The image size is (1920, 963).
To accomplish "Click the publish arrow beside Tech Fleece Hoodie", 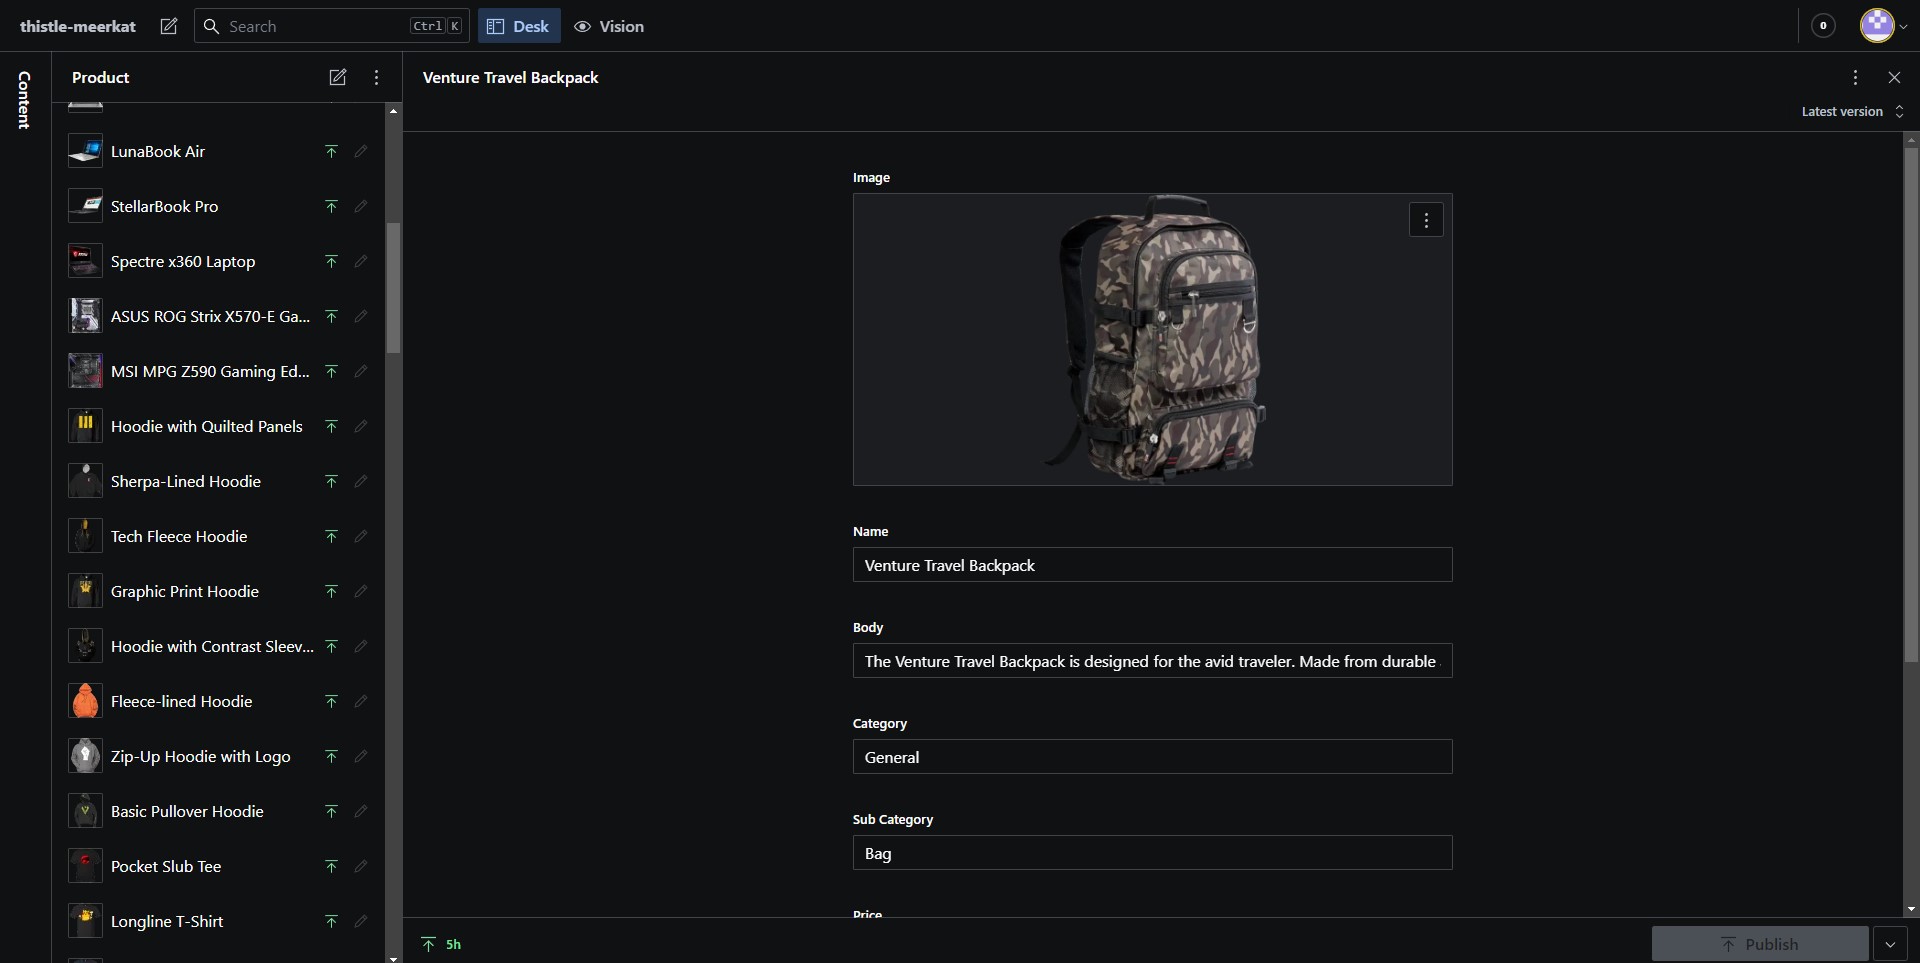I will (x=331, y=535).
